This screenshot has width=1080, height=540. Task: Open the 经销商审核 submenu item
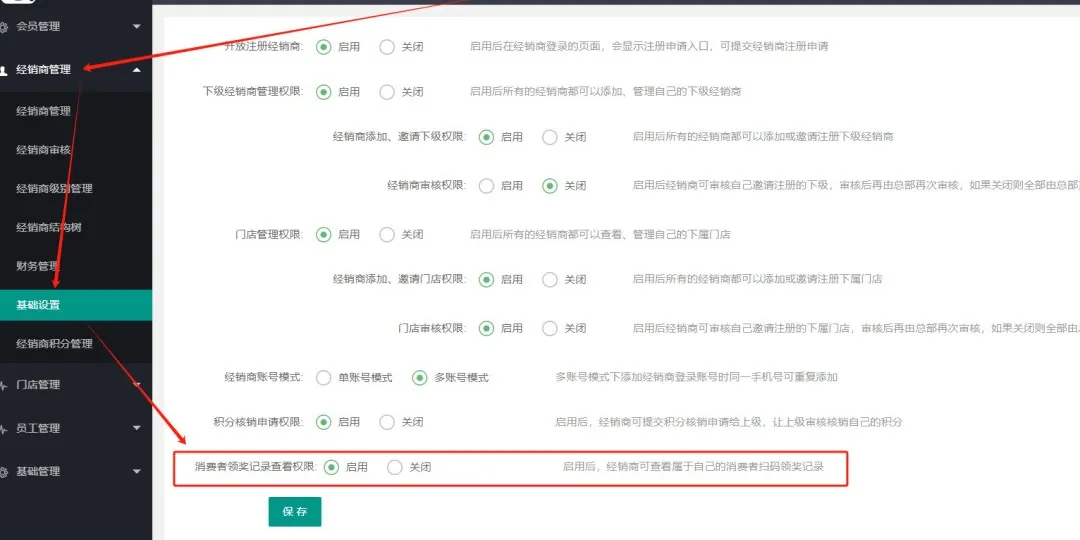click(76, 149)
